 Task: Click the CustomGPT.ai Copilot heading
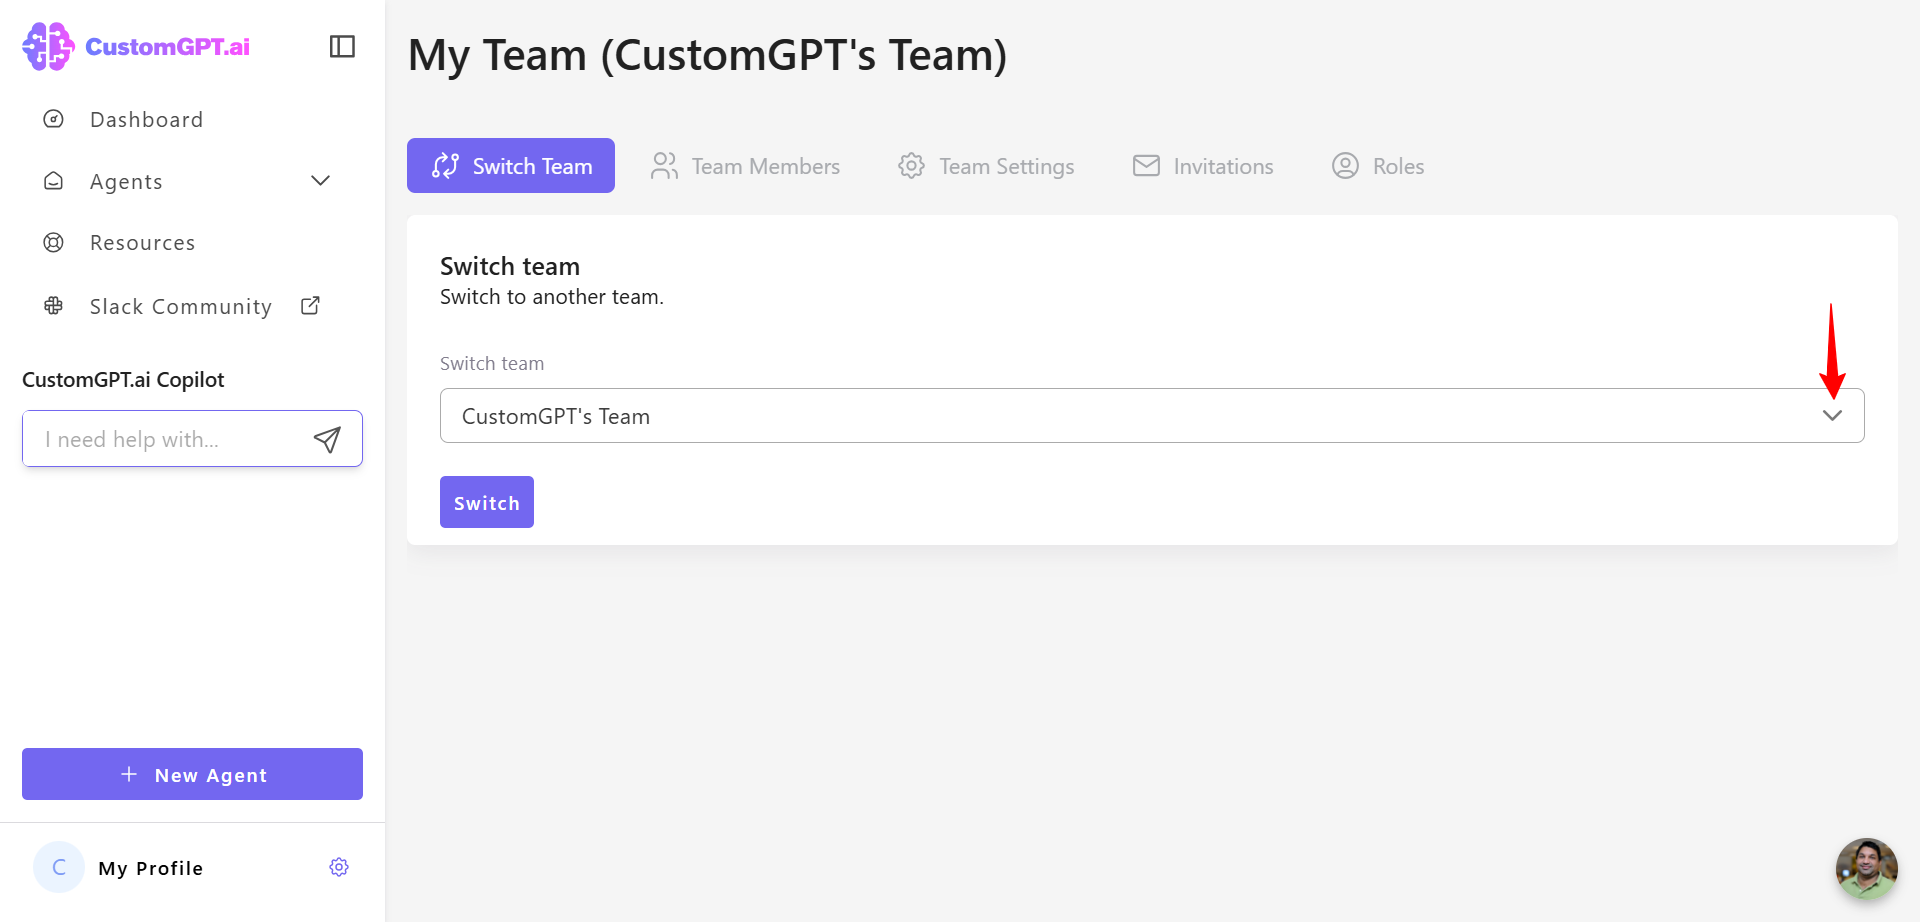[123, 380]
